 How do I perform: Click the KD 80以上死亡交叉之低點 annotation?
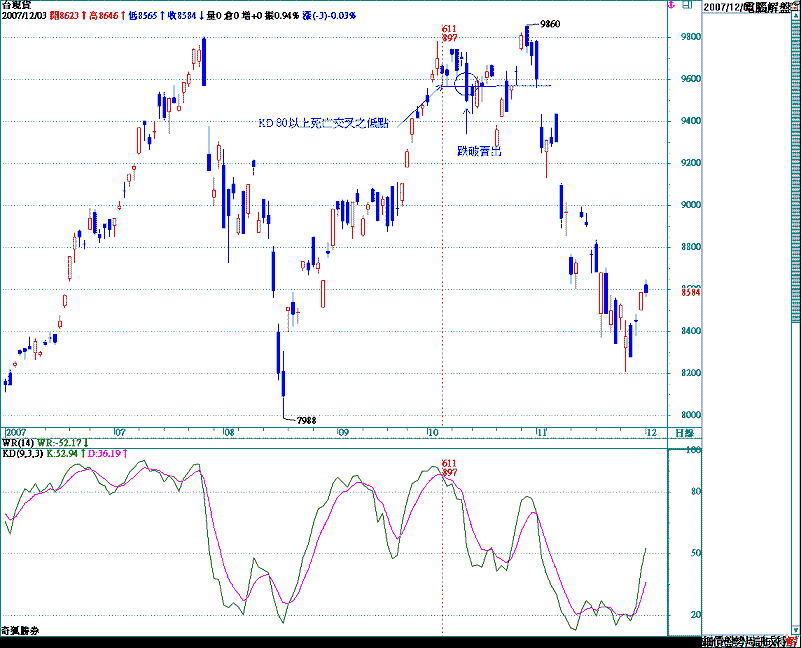pyautogui.click(x=326, y=123)
